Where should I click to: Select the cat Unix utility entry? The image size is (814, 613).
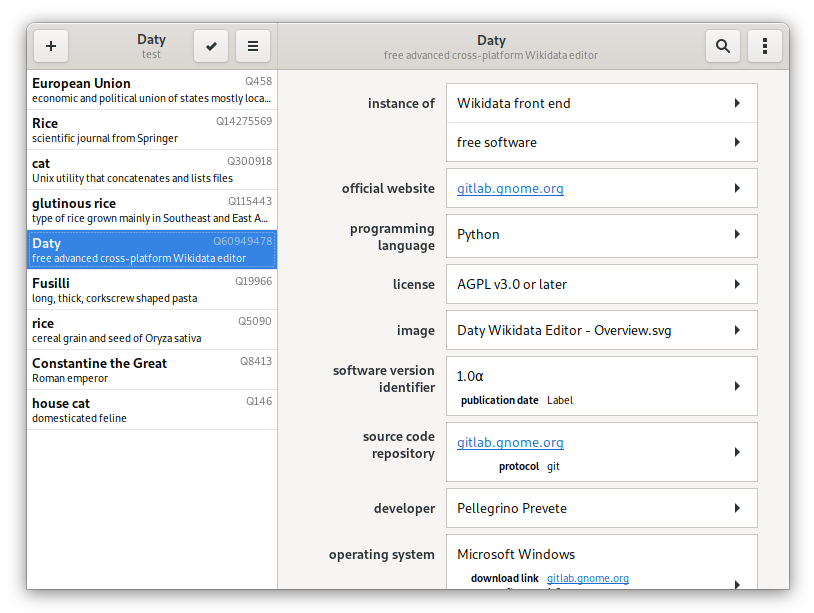(152, 170)
